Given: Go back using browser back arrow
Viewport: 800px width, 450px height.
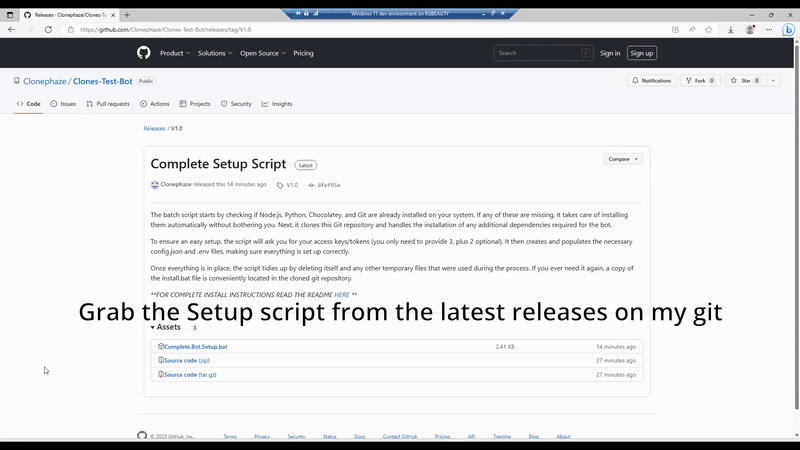Looking at the screenshot, I should tap(11, 30).
